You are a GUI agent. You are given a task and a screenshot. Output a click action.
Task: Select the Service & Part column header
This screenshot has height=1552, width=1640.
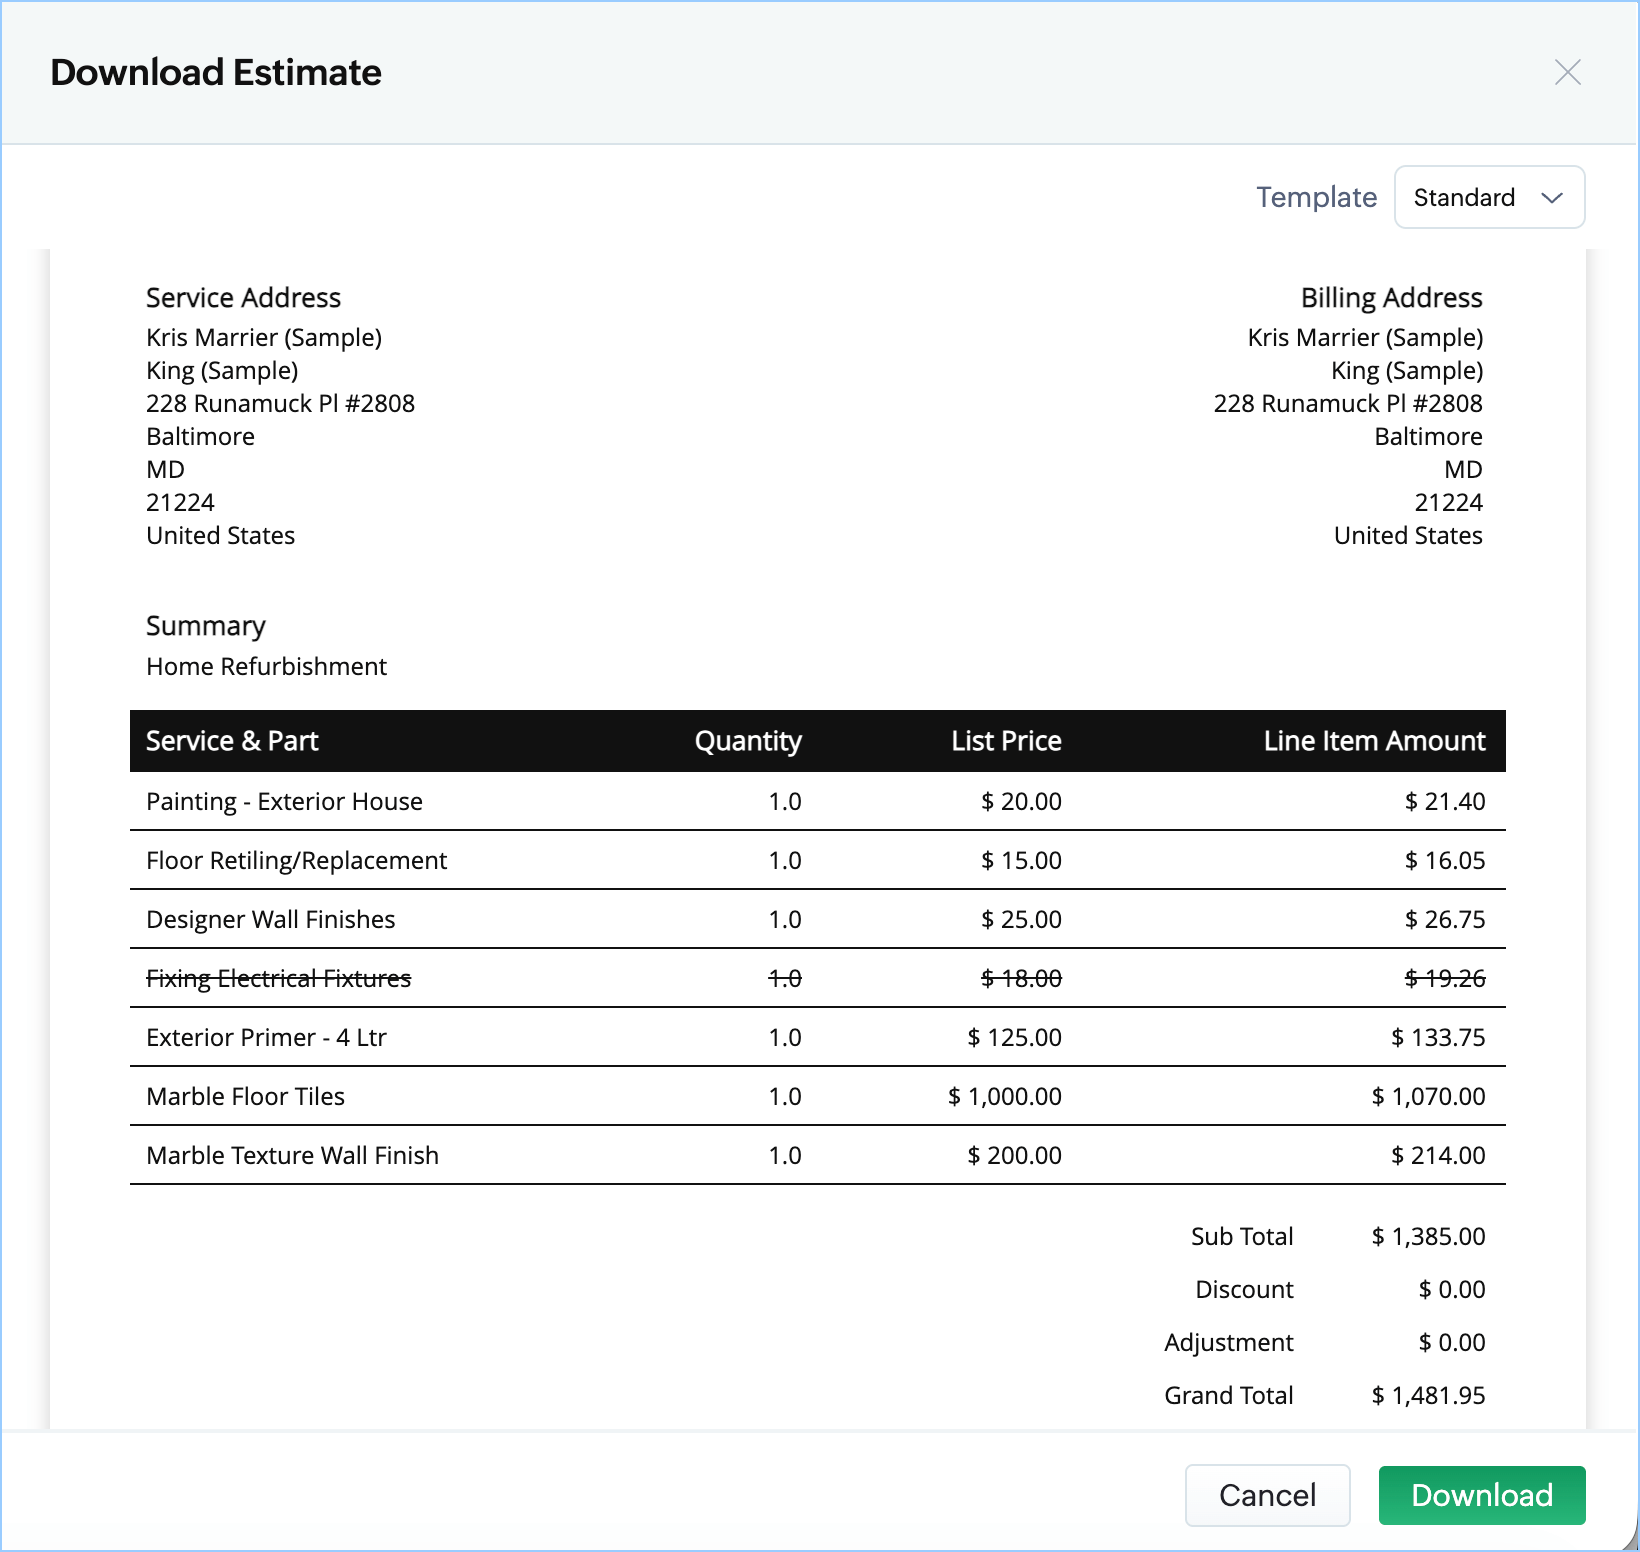tap(232, 741)
